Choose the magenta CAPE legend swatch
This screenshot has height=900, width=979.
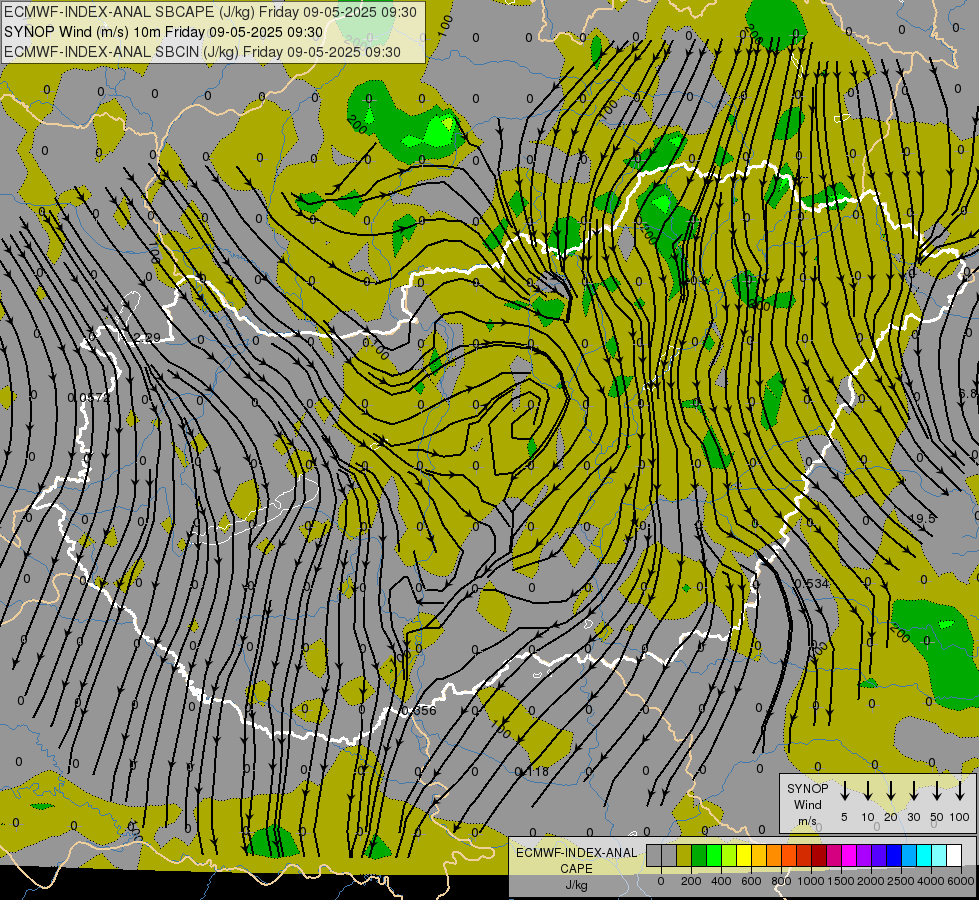(x=850, y=855)
